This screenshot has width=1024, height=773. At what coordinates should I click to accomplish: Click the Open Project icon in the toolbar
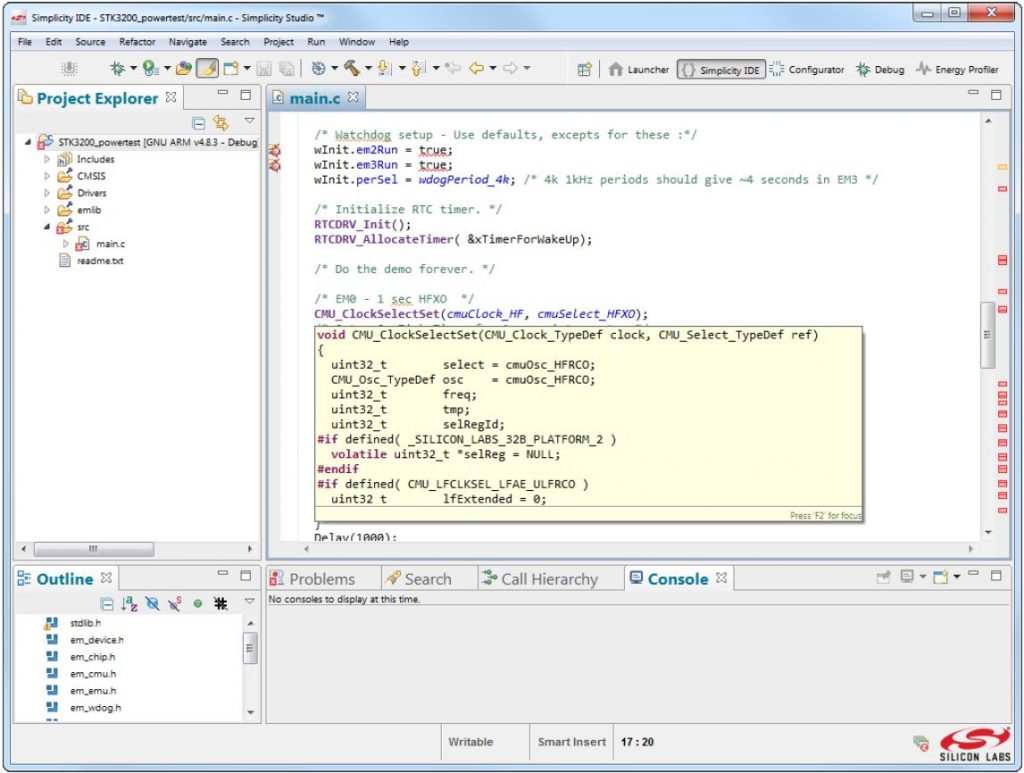click(x=184, y=68)
